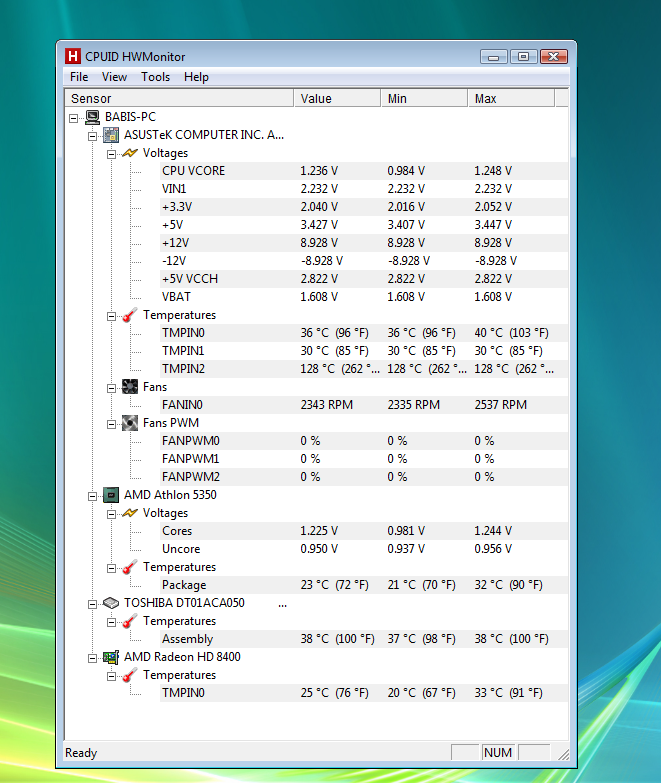Click the lightning icon beside ASUSTeK Voltages
Image resolution: width=661 pixels, height=783 pixels.
tap(130, 153)
